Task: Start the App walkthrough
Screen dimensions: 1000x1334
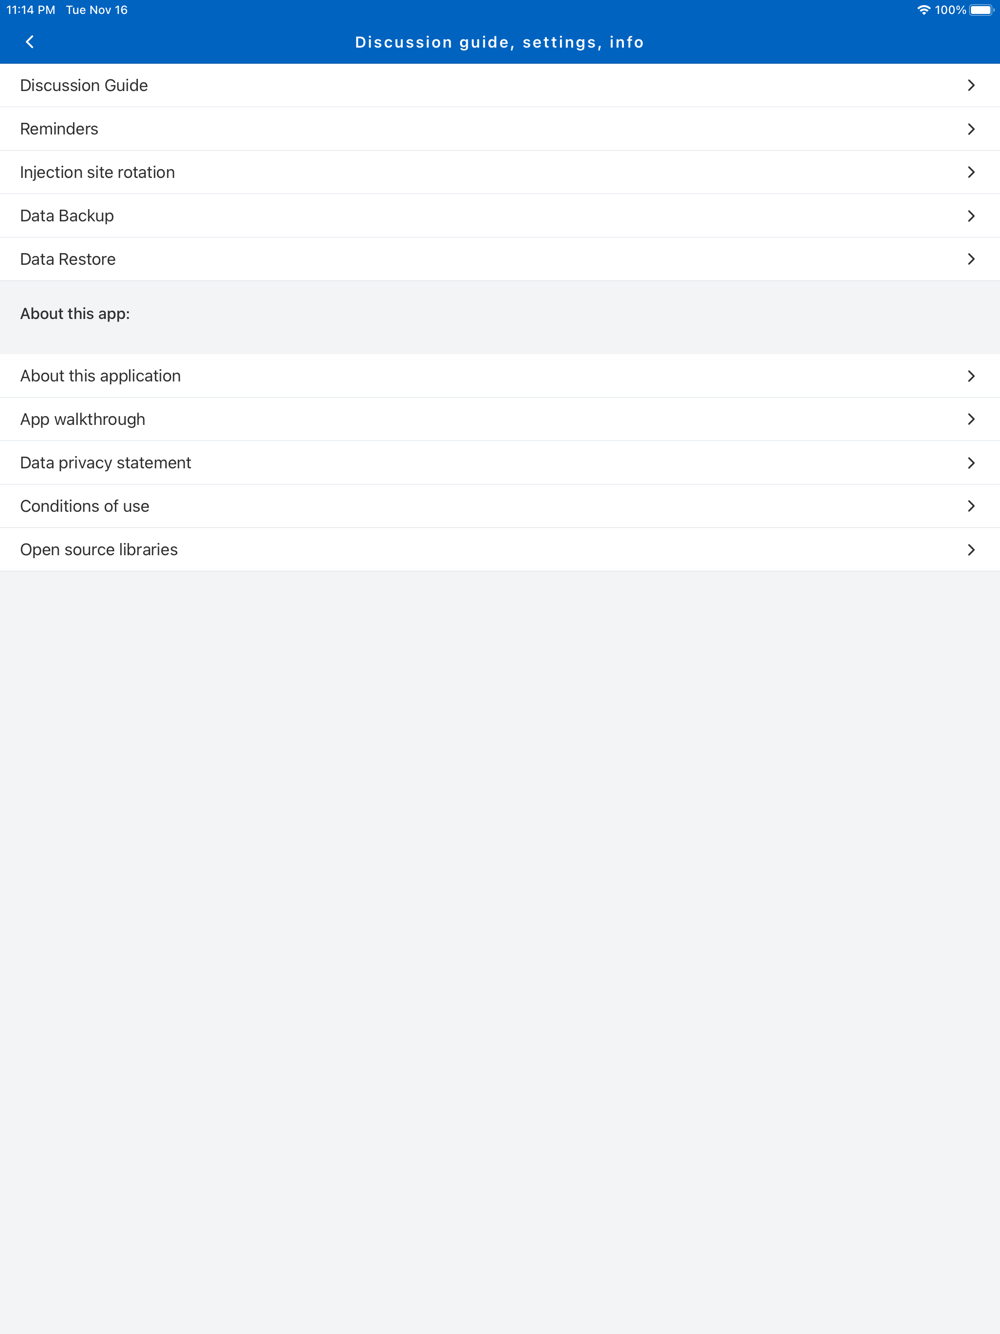Action: (500, 419)
